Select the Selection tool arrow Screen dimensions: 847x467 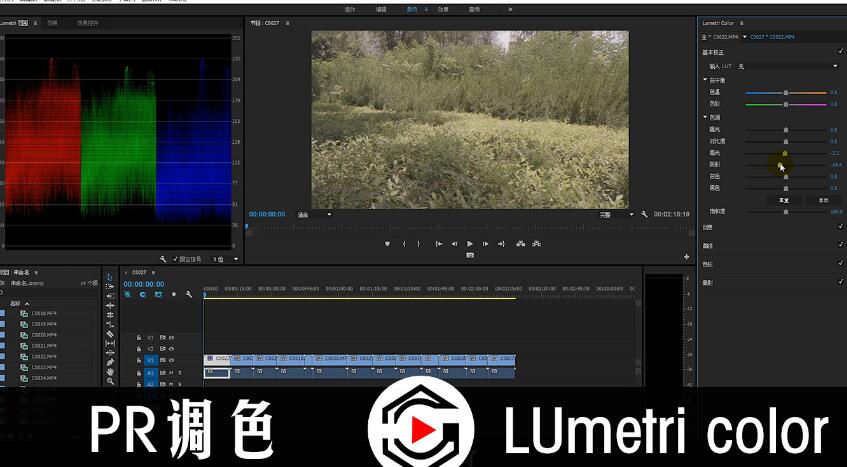110,277
